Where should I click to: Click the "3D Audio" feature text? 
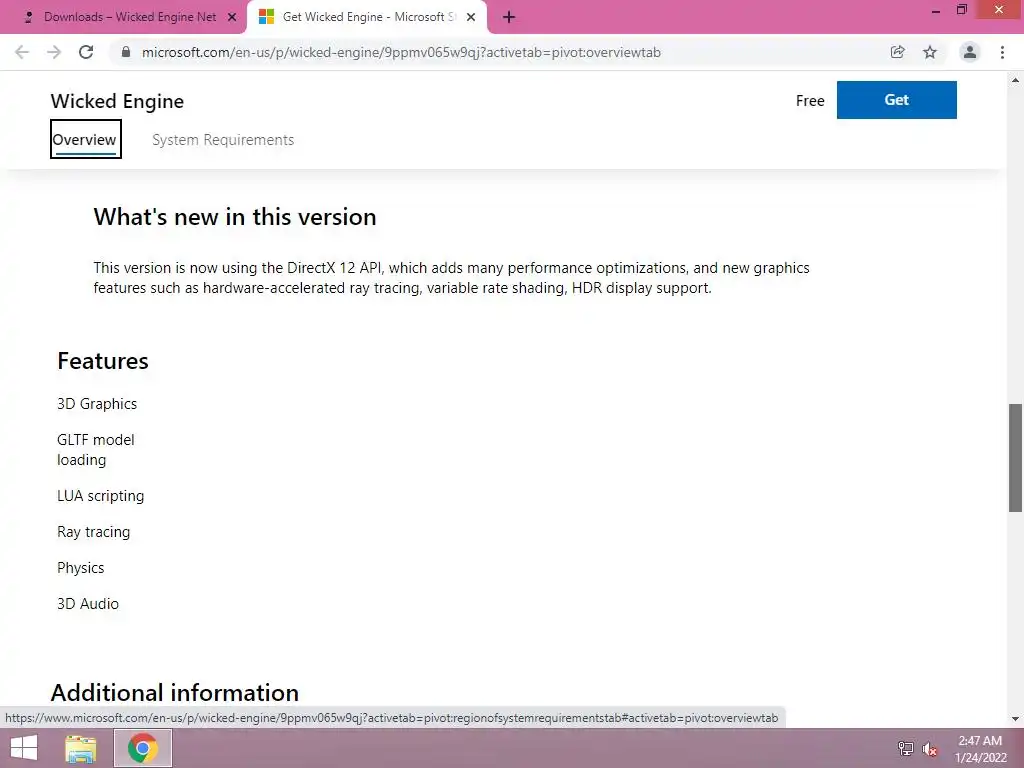coord(88,604)
